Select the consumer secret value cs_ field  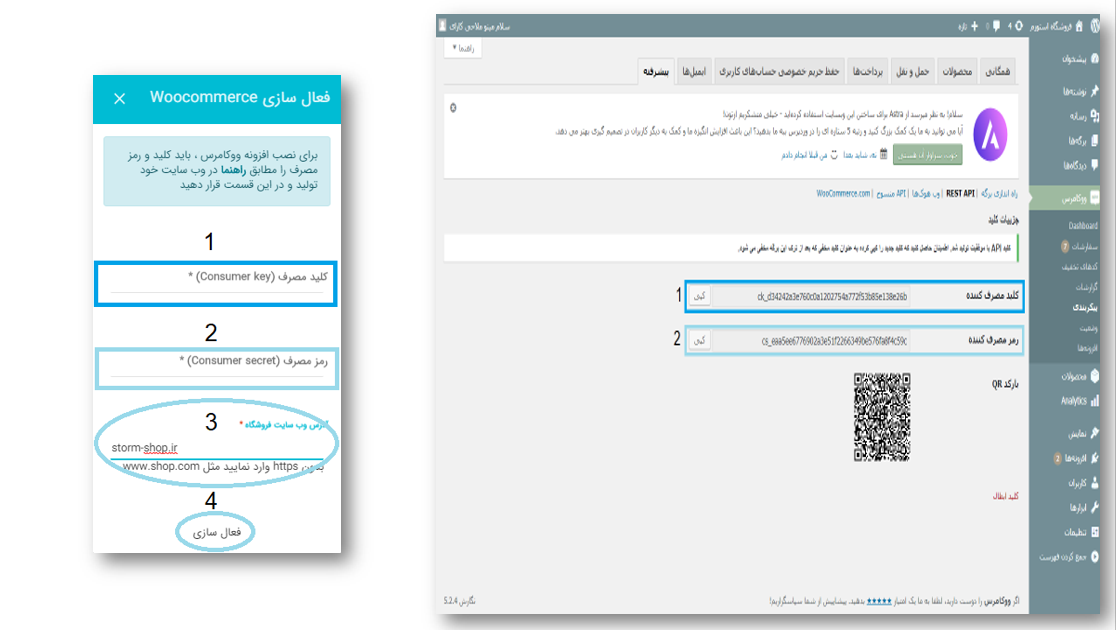811,341
